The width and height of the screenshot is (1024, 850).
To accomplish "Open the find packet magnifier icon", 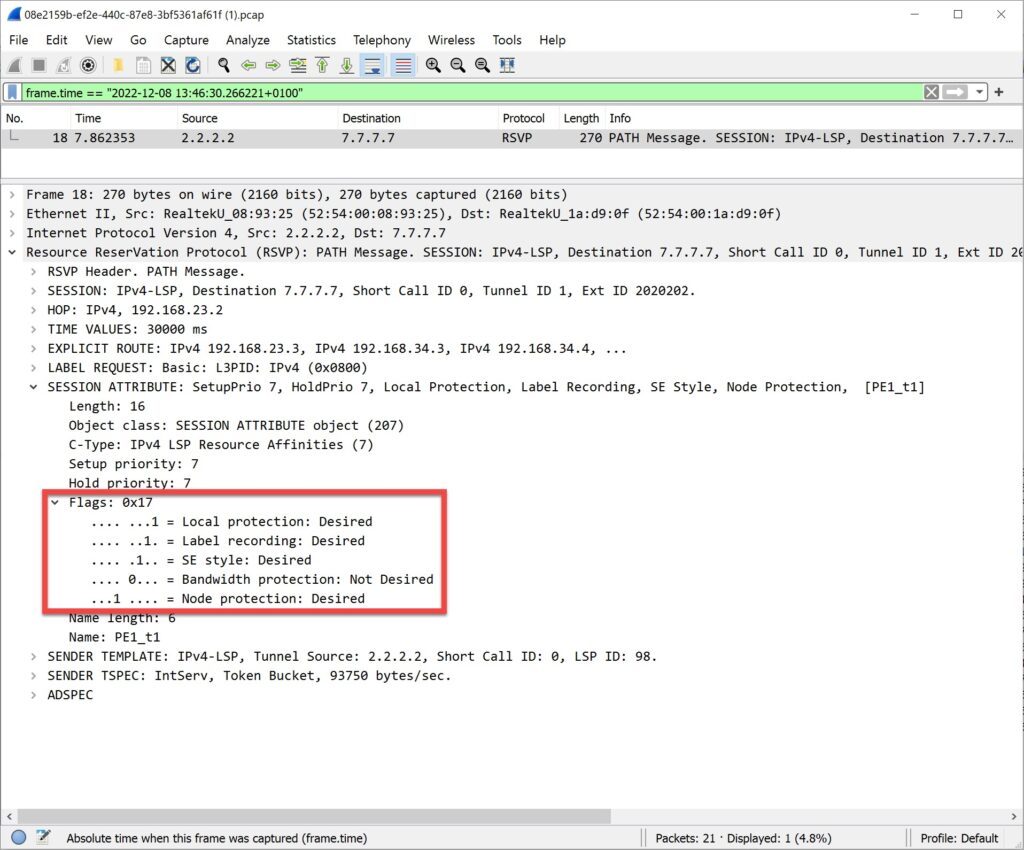I will 221,65.
